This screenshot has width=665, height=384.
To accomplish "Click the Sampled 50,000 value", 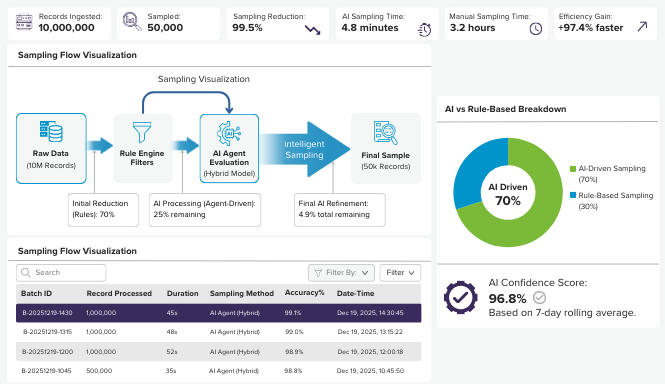I will pos(165,28).
